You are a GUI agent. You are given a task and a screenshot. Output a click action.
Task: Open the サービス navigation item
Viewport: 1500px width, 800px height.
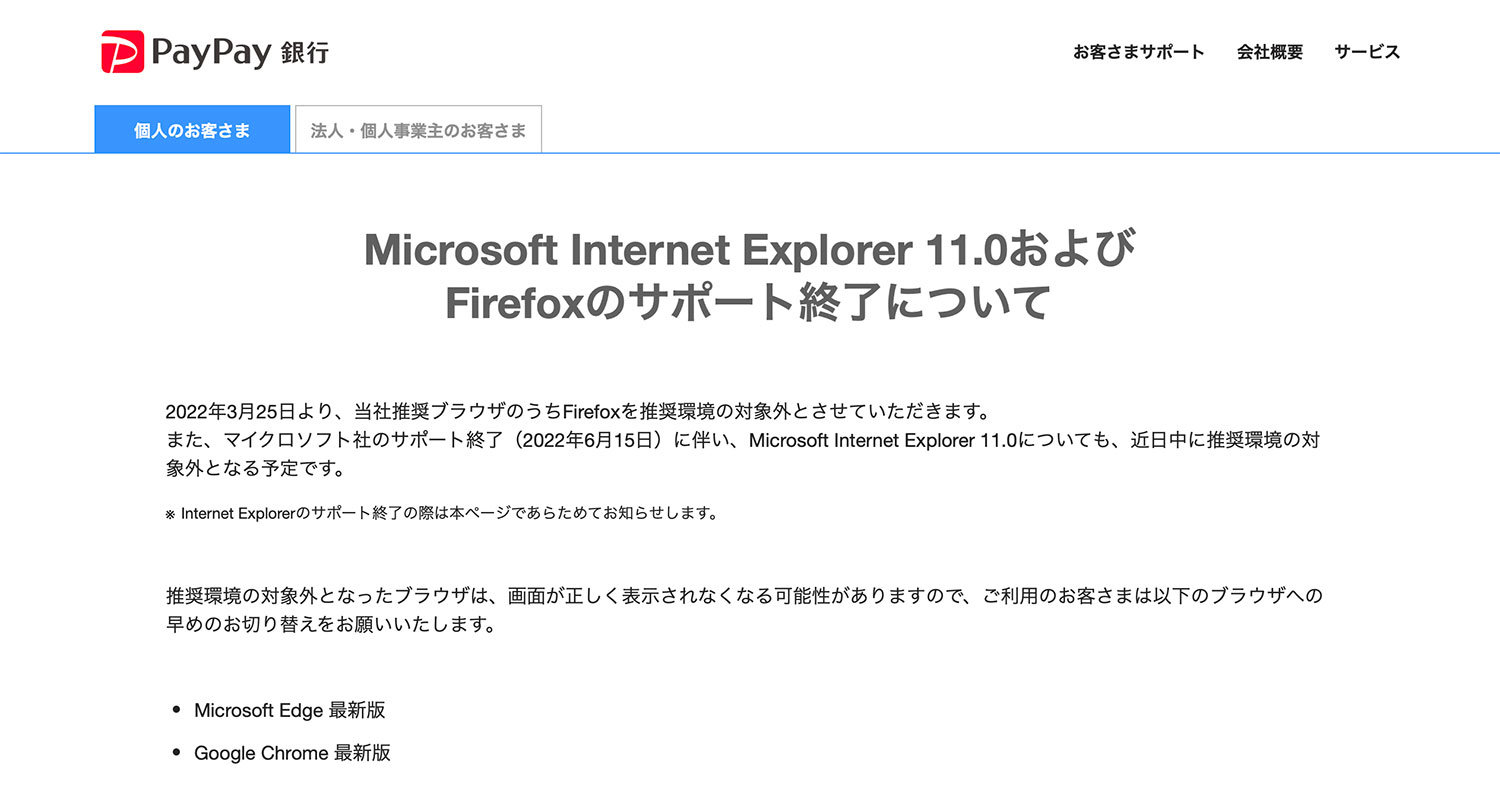[x=1367, y=52]
